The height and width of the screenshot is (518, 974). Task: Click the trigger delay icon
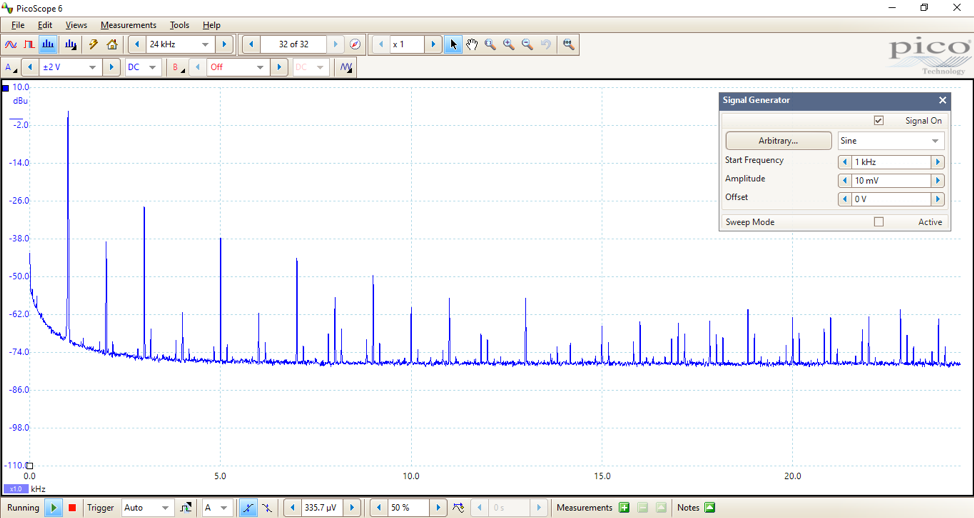pyautogui.click(x=458, y=507)
